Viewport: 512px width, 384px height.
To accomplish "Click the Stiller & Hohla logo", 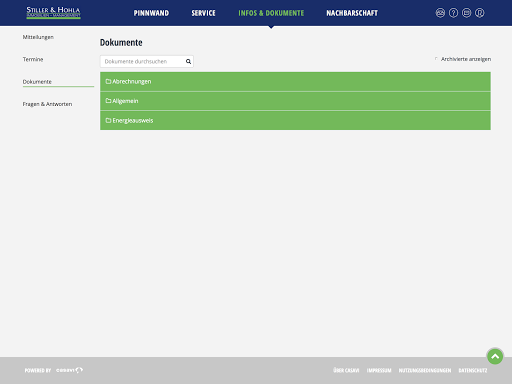I will point(53,13).
